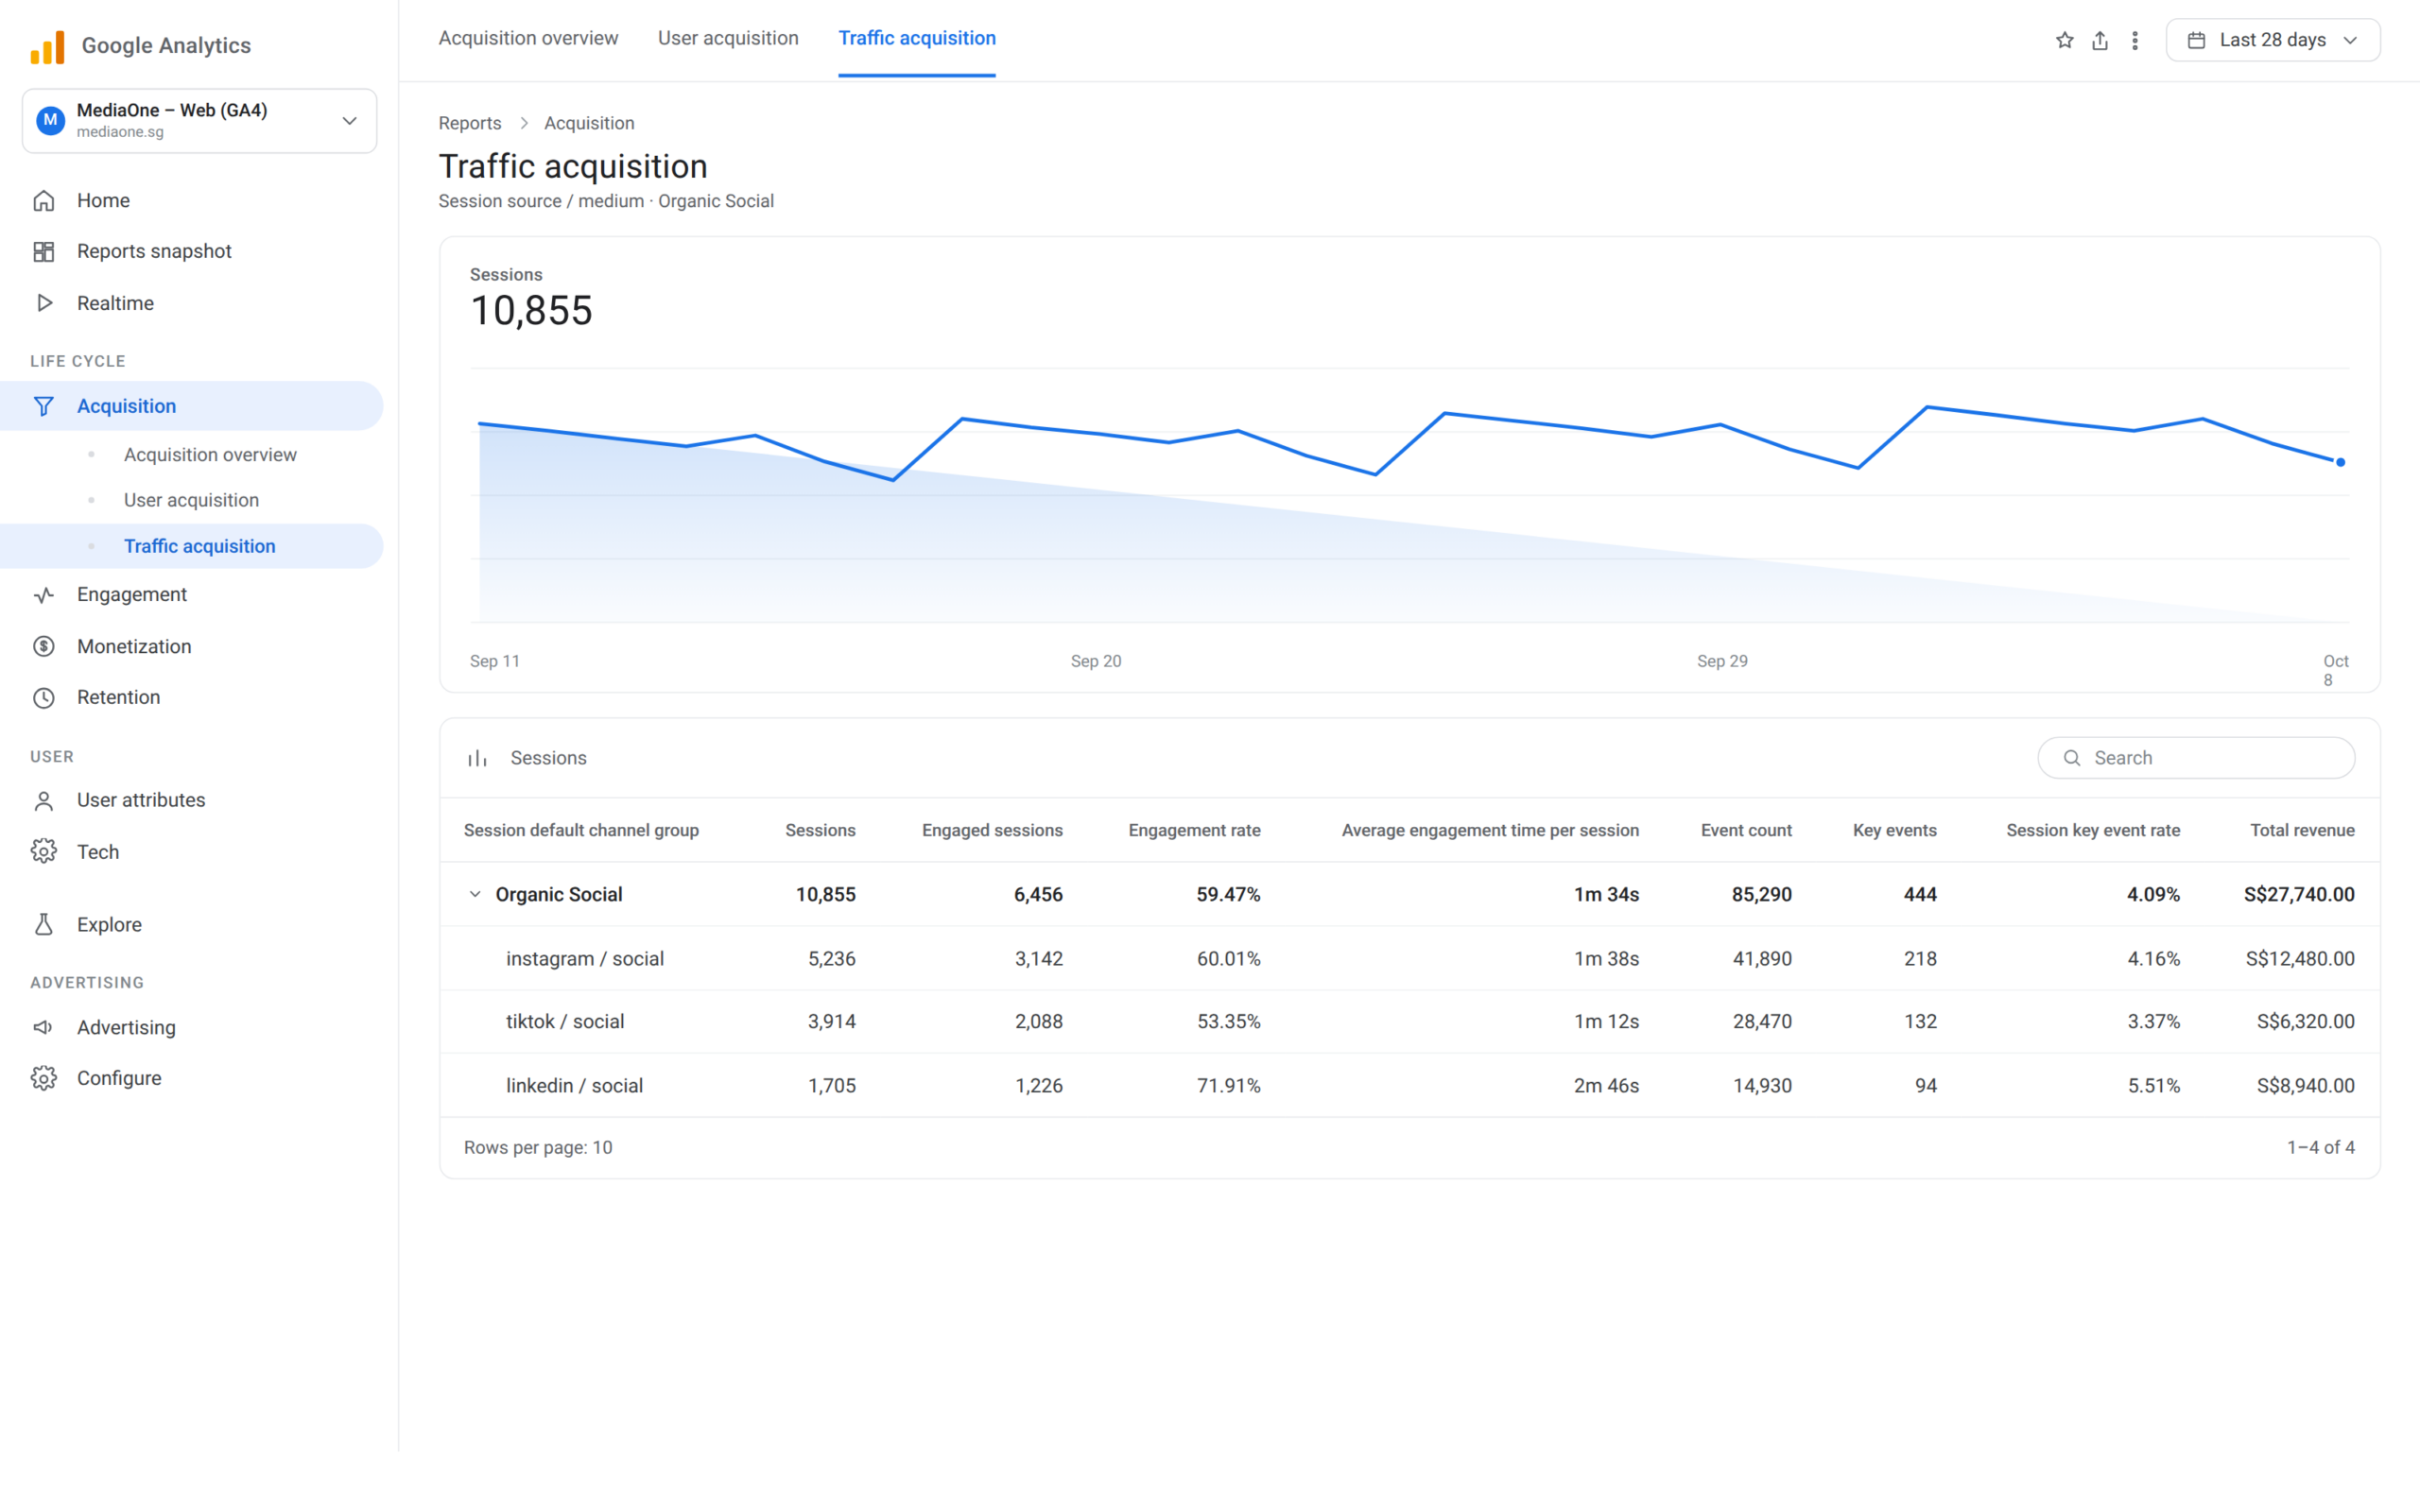Click the Key events column header
Screen dimensions: 2420x1512
(1894, 831)
